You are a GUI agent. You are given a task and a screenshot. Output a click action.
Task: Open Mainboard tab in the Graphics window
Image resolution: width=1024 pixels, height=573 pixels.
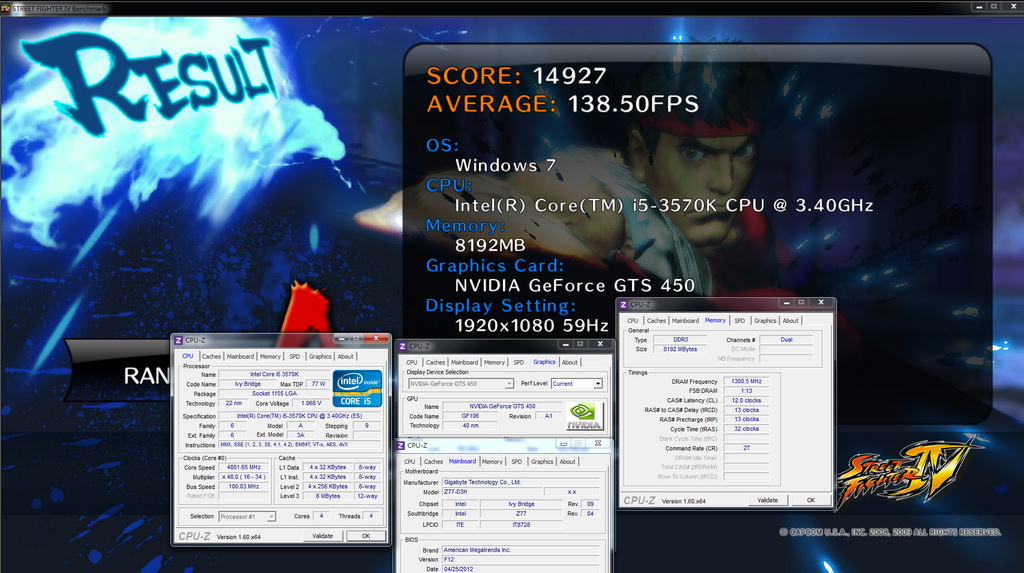[464, 363]
